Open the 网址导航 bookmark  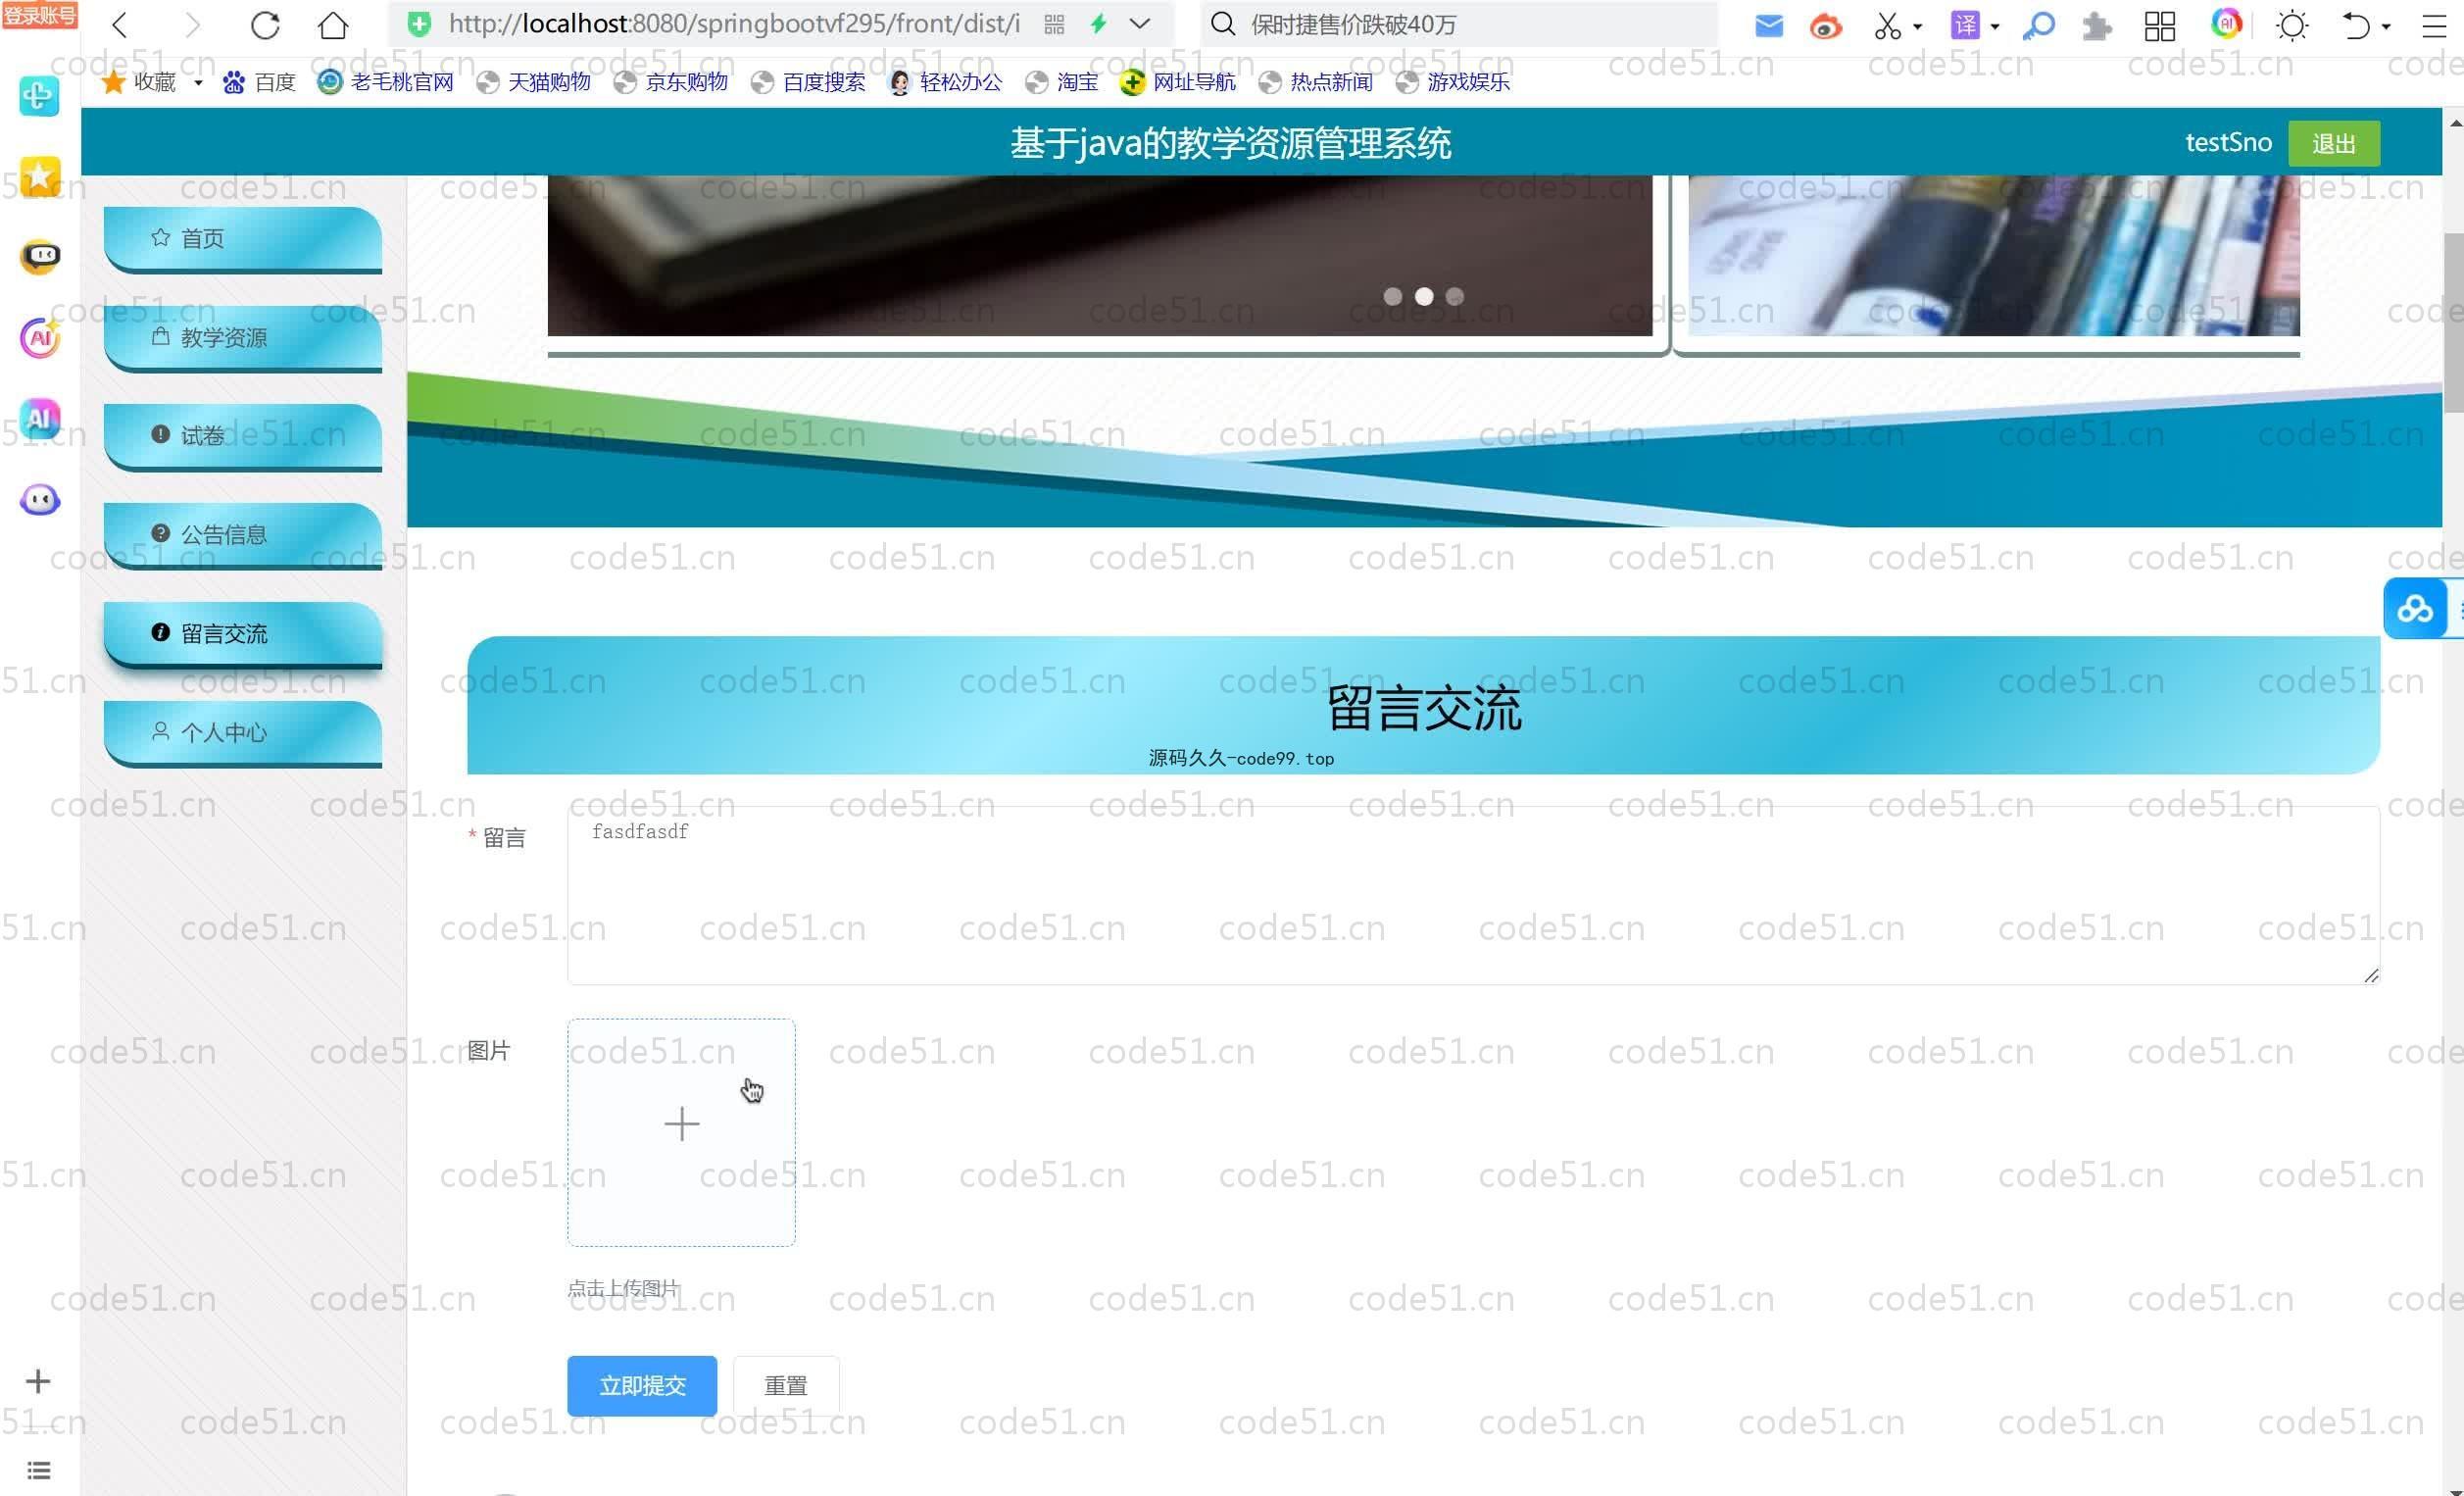tap(1178, 82)
